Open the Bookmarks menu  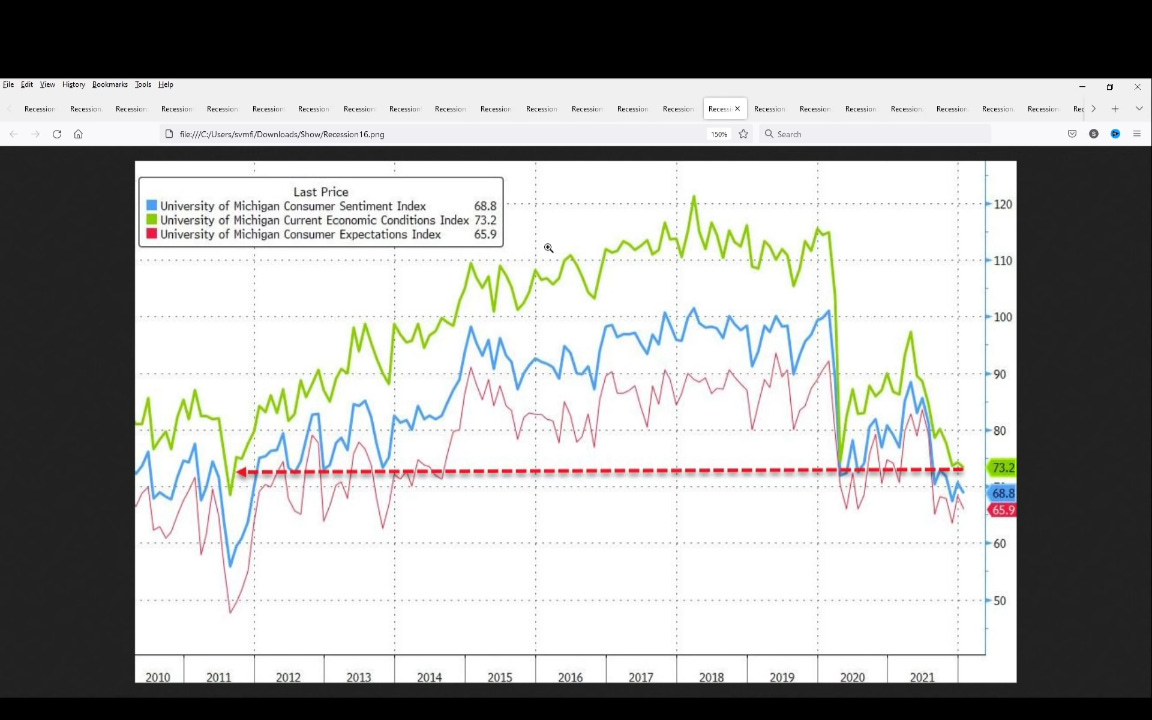pyautogui.click(x=109, y=84)
